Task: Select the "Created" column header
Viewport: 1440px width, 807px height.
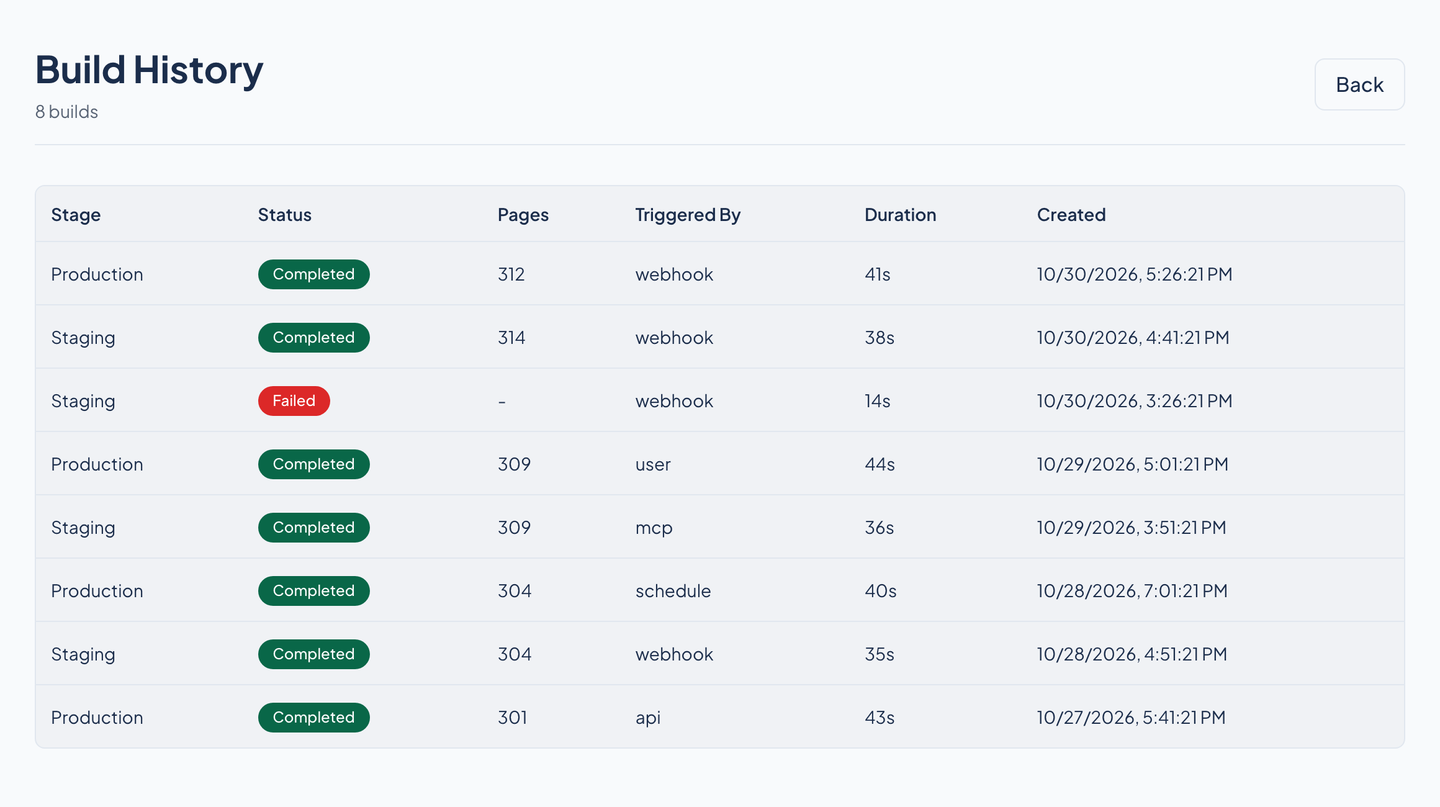Action: (x=1071, y=215)
